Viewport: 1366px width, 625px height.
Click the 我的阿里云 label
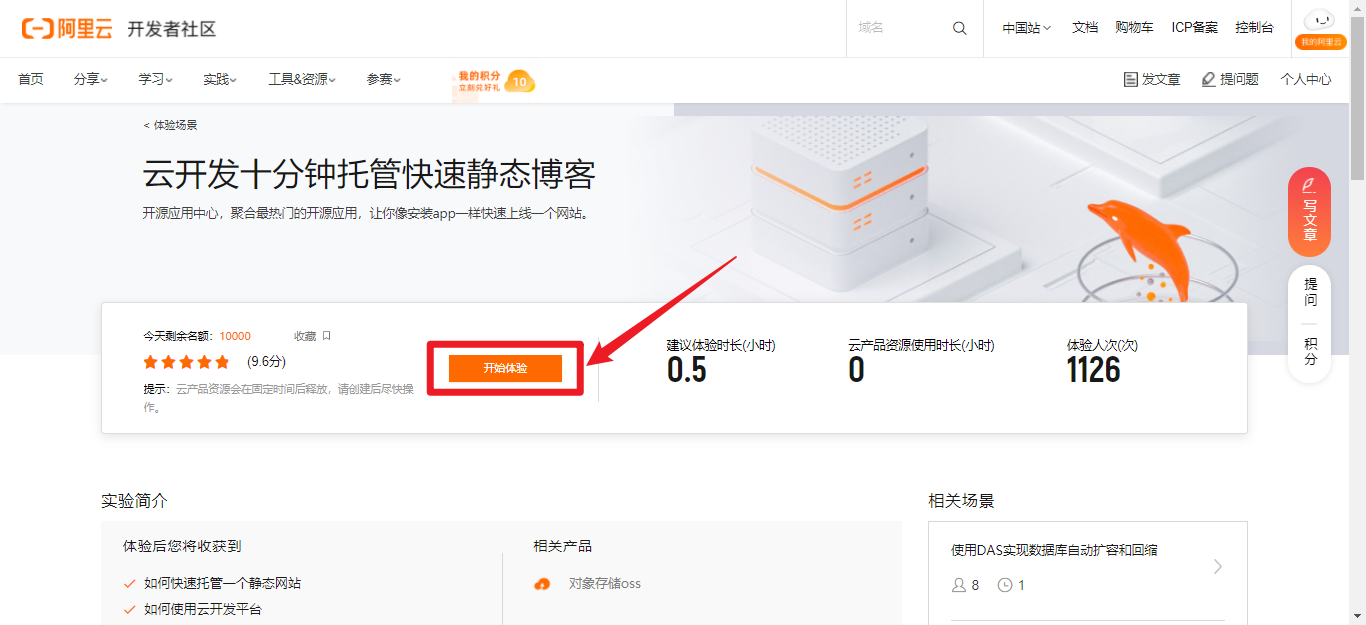1320,42
